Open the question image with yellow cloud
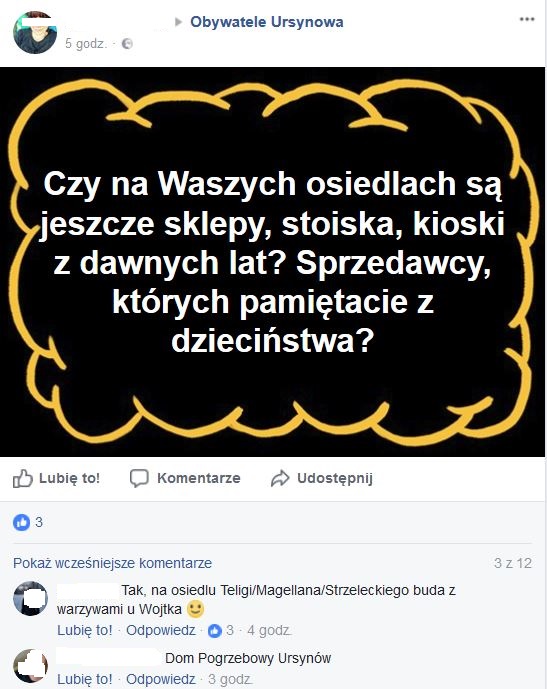 point(272,262)
